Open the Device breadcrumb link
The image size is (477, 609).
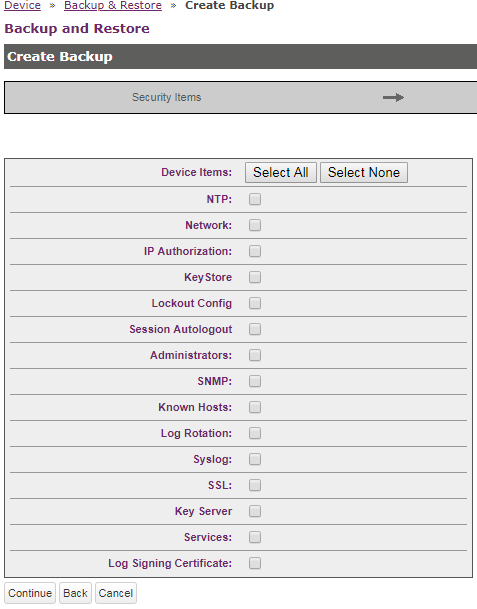coord(23,5)
